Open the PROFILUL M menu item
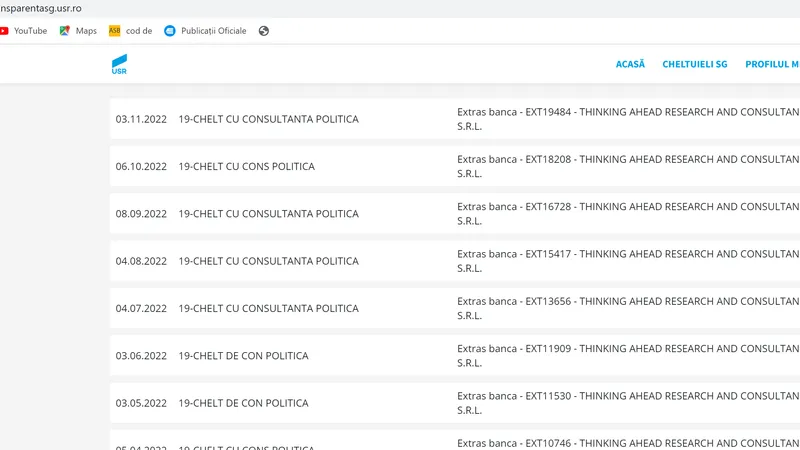The height and width of the screenshot is (450, 800). pyautogui.click(x=772, y=64)
